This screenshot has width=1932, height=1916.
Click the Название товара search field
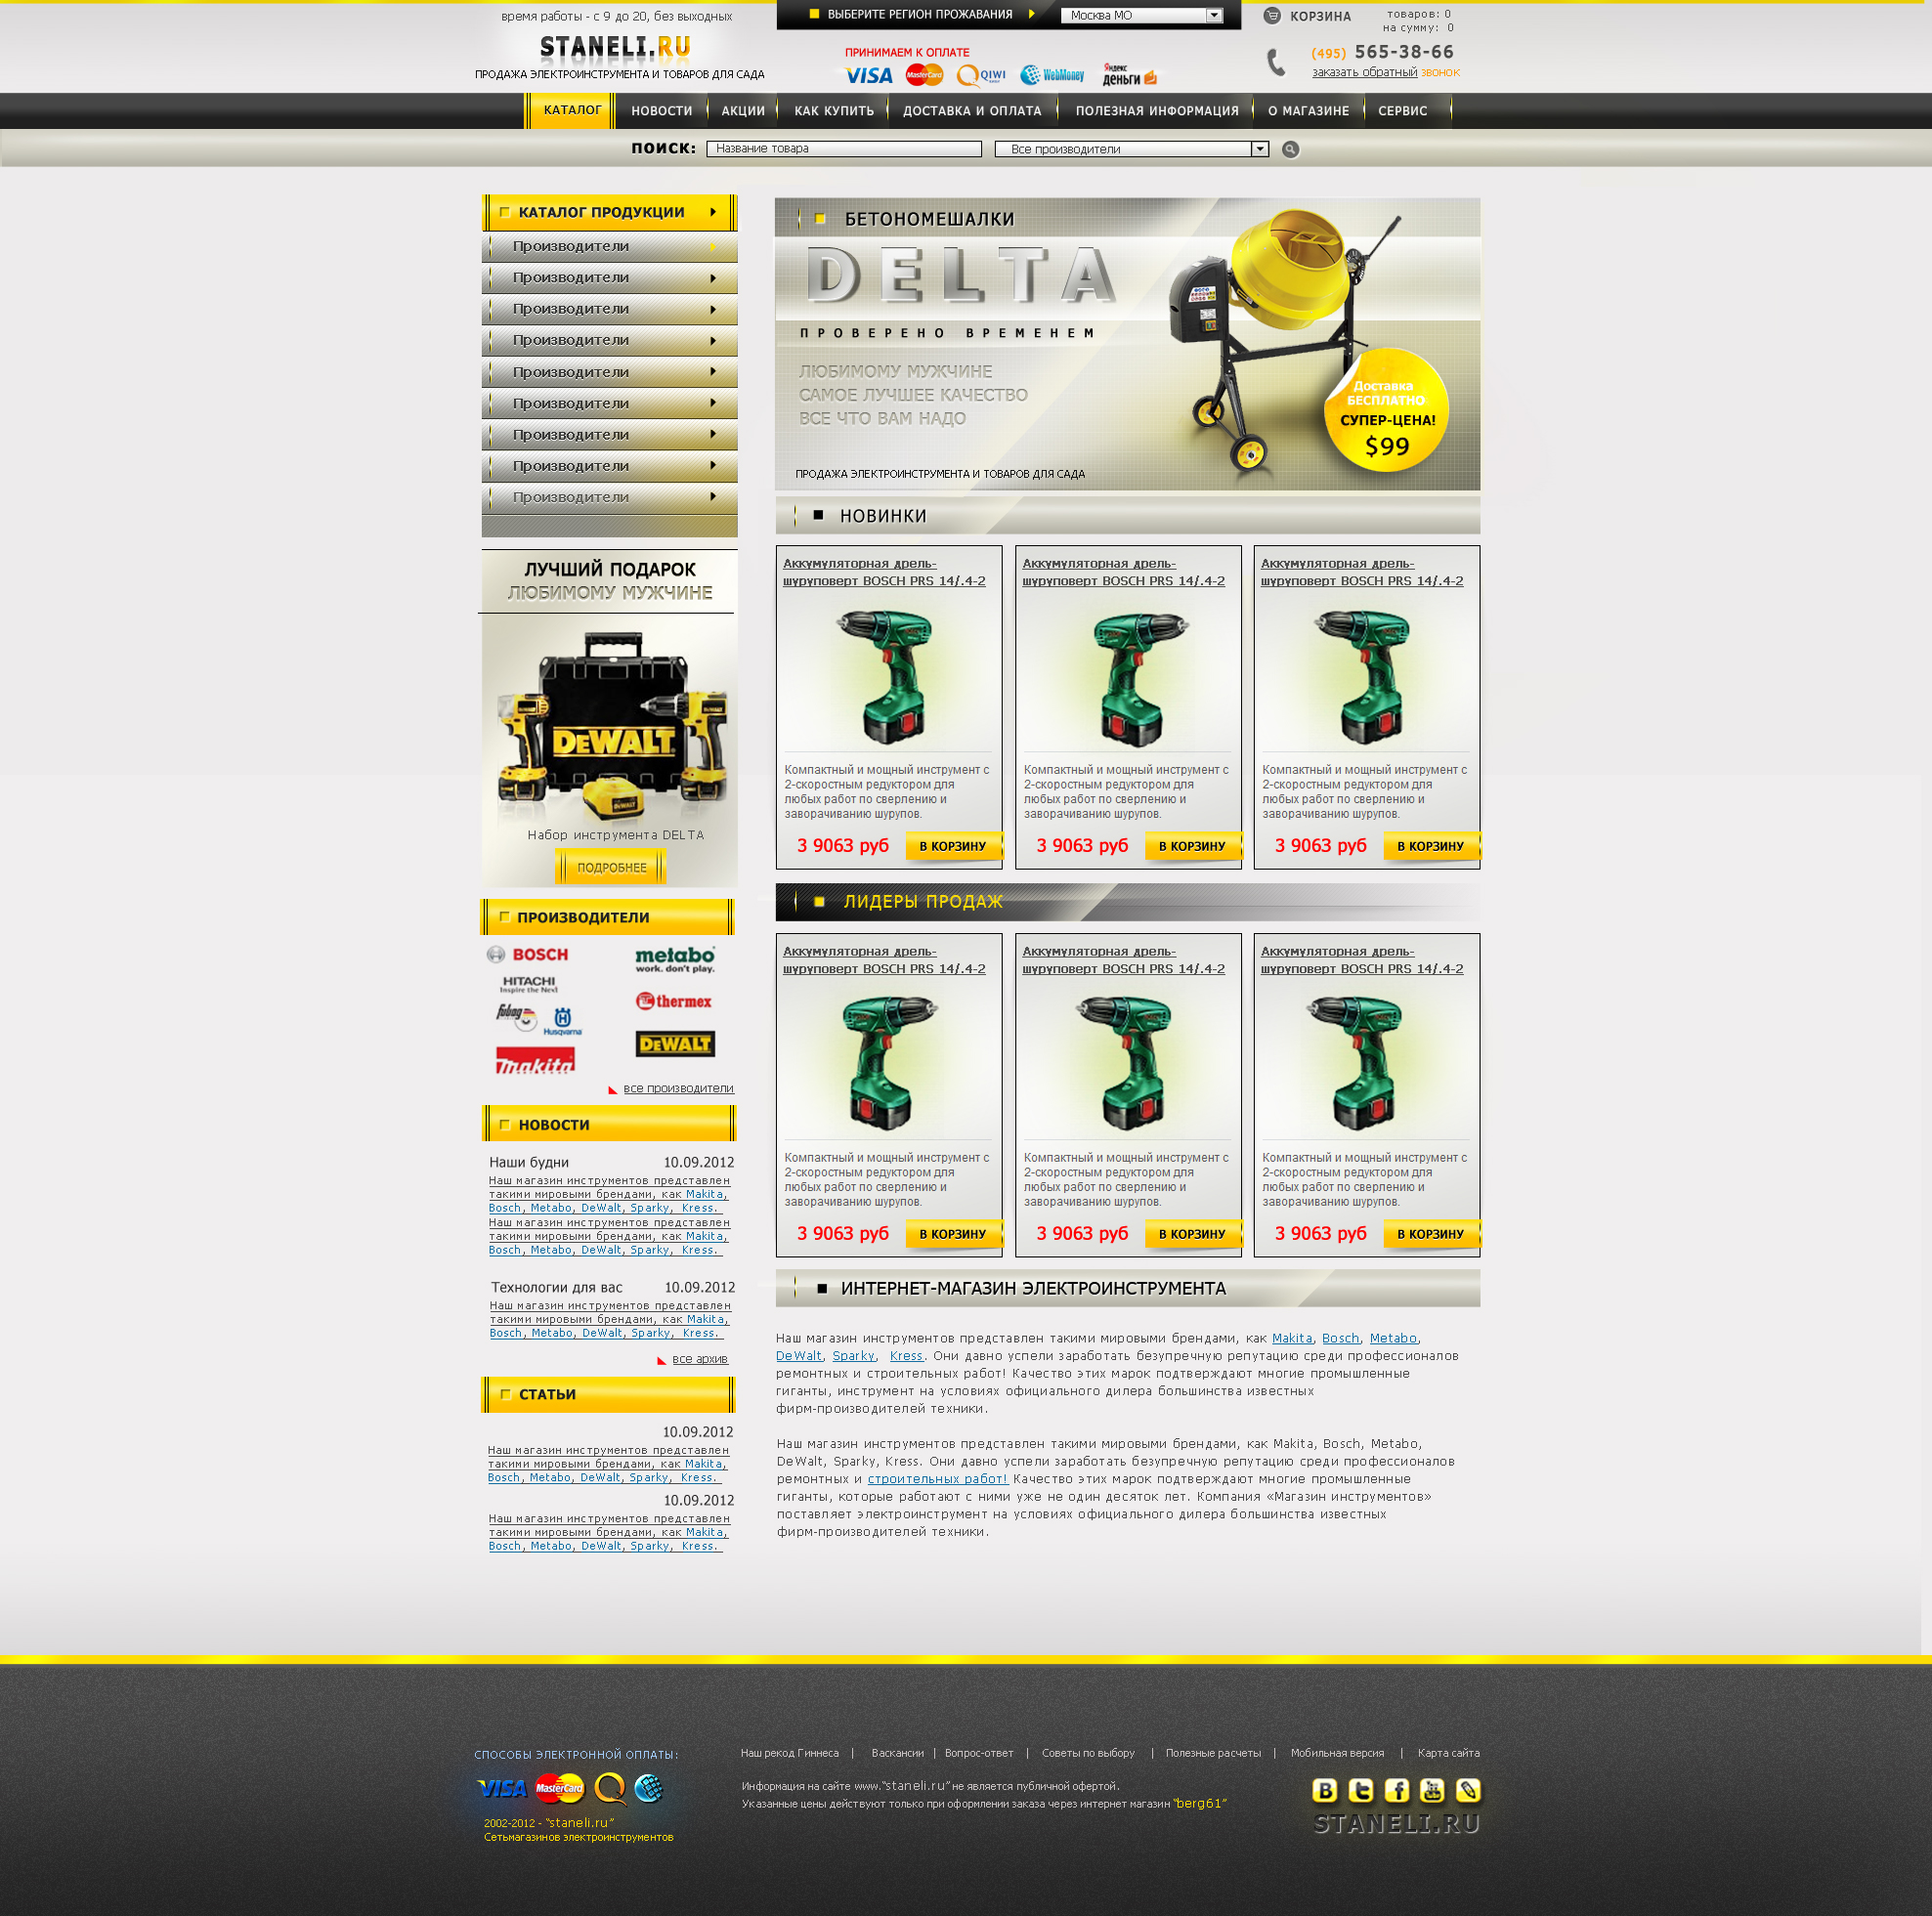point(843,149)
